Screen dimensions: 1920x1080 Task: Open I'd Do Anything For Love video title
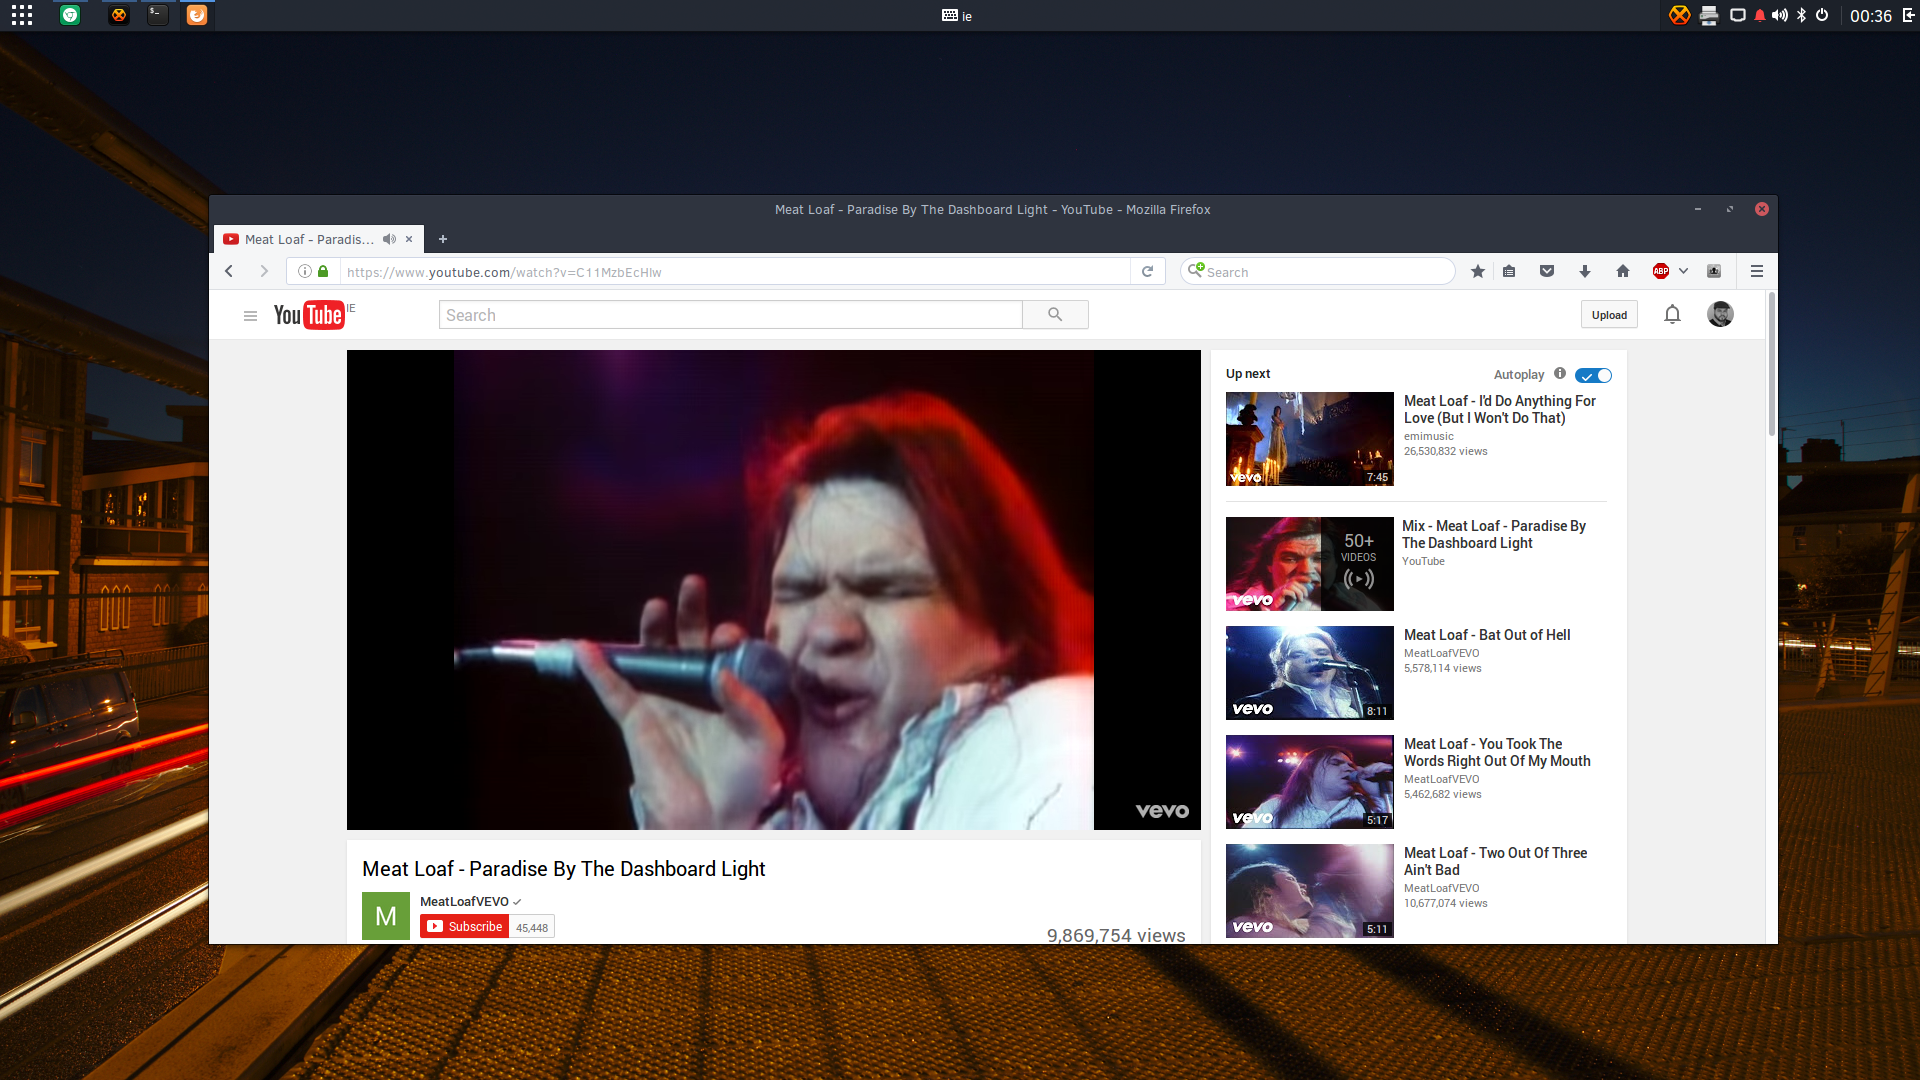pyautogui.click(x=1499, y=409)
